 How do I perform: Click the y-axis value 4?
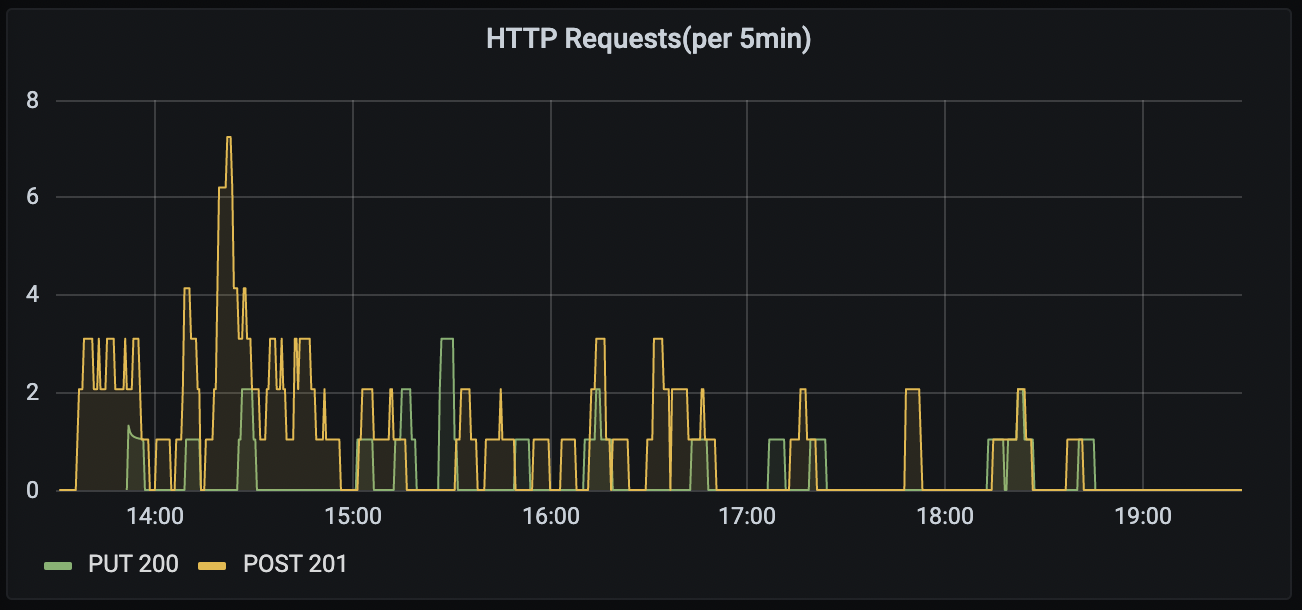(x=32, y=295)
